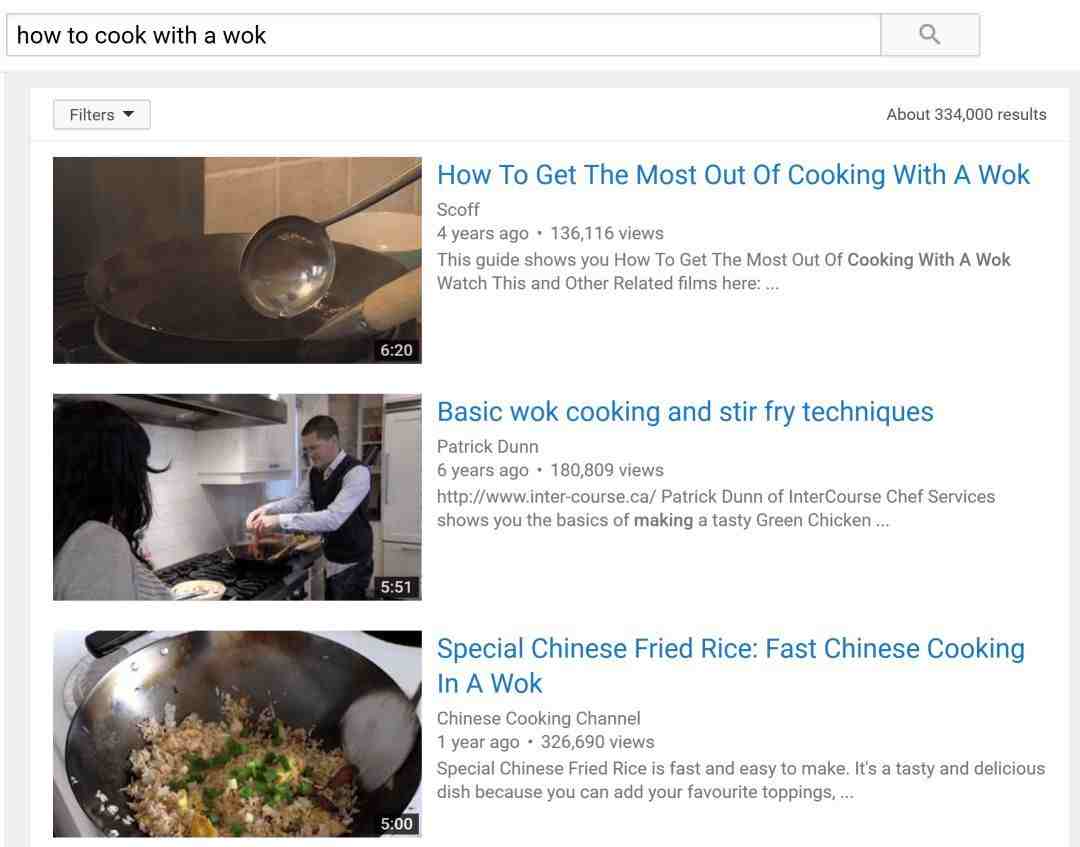
Task: Visit the Chinese Cooking Channel page
Action: point(539,718)
